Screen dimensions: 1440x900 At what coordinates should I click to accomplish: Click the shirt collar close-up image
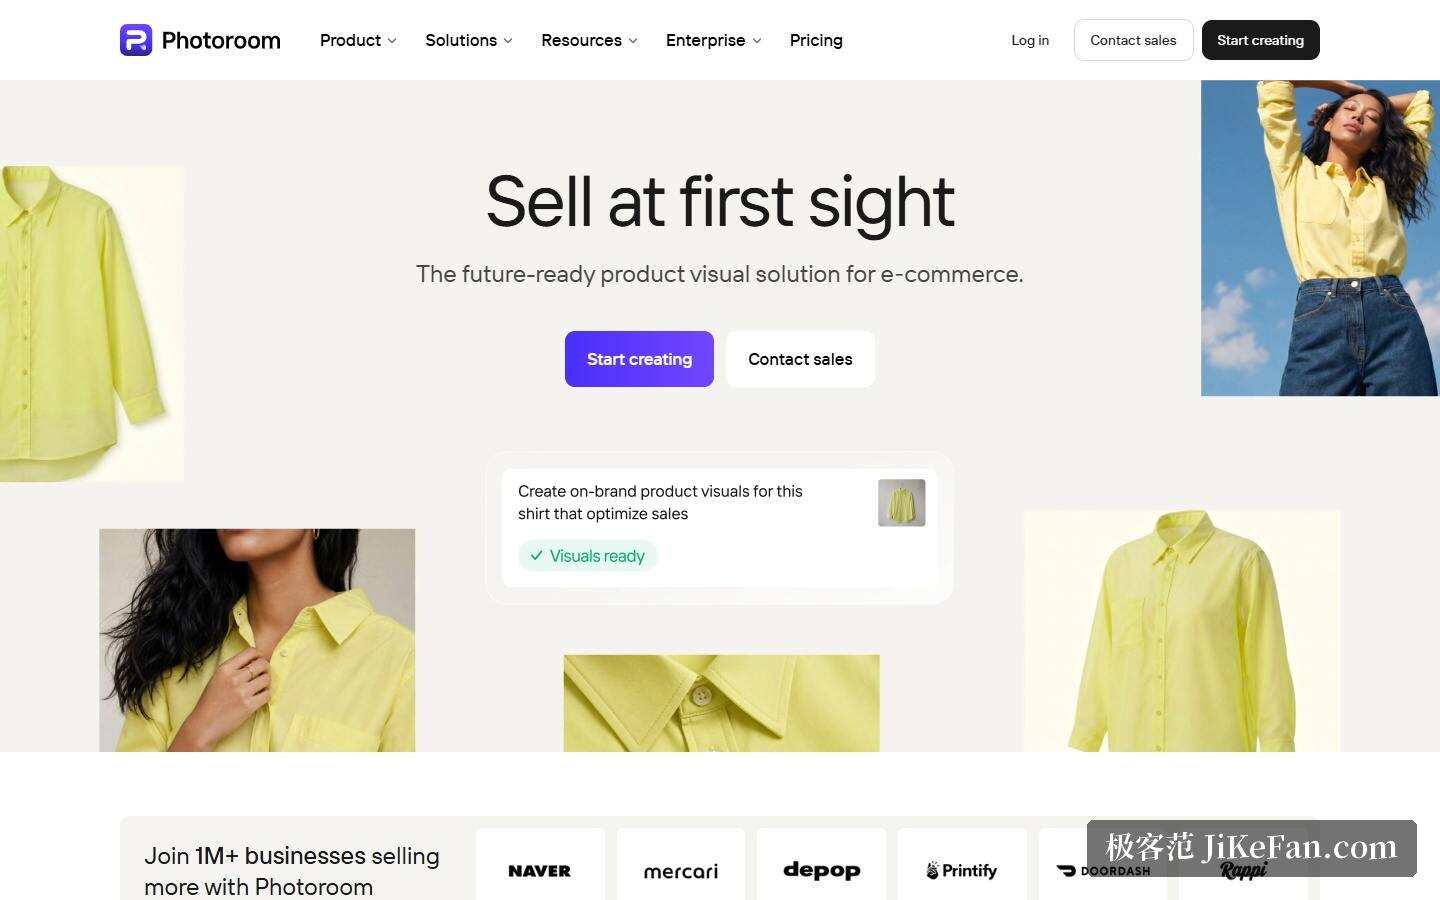tap(721, 703)
